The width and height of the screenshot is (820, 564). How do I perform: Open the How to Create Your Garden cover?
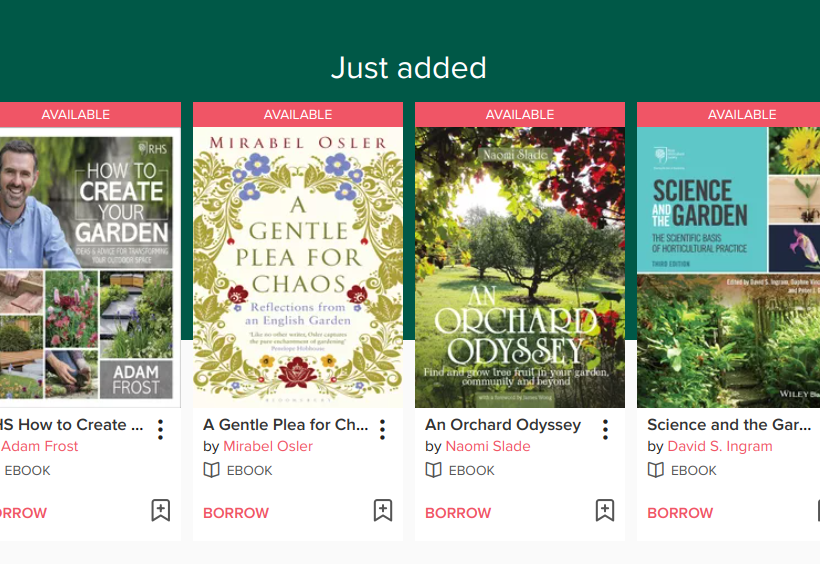pos(88,267)
